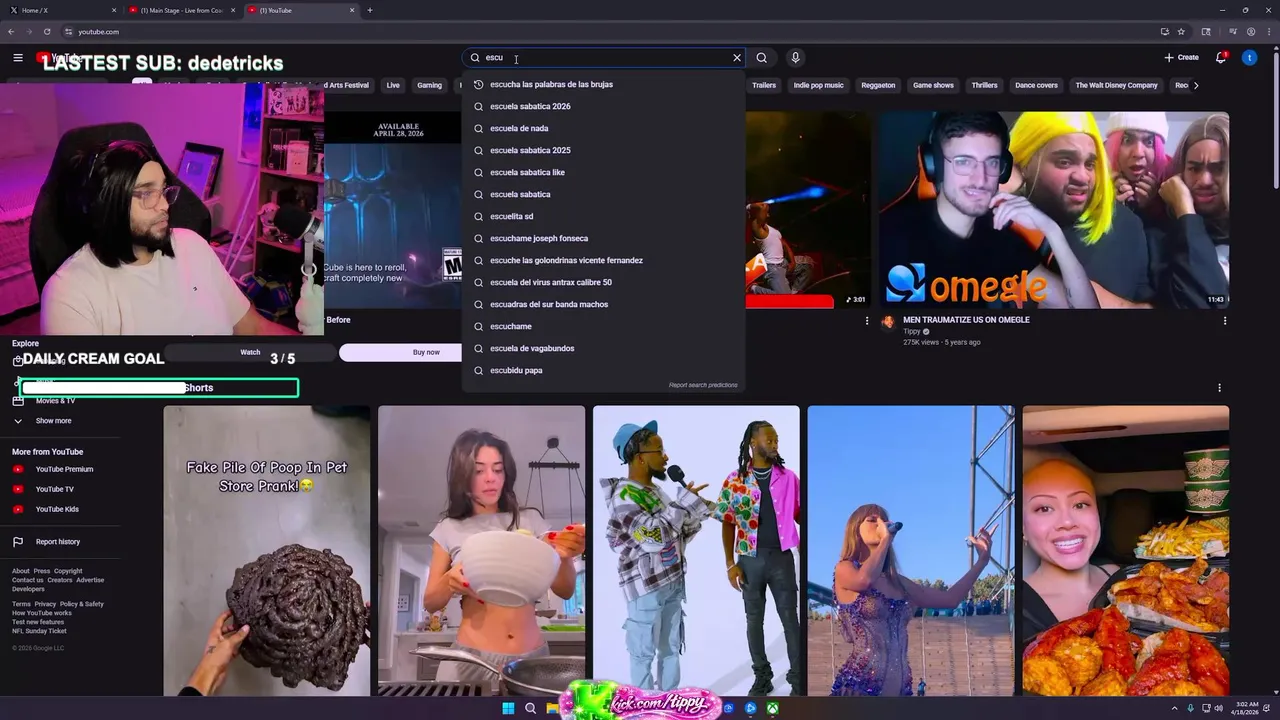Open the notifications bell
The height and width of the screenshot is (720, 1280).
point(1221,58)
